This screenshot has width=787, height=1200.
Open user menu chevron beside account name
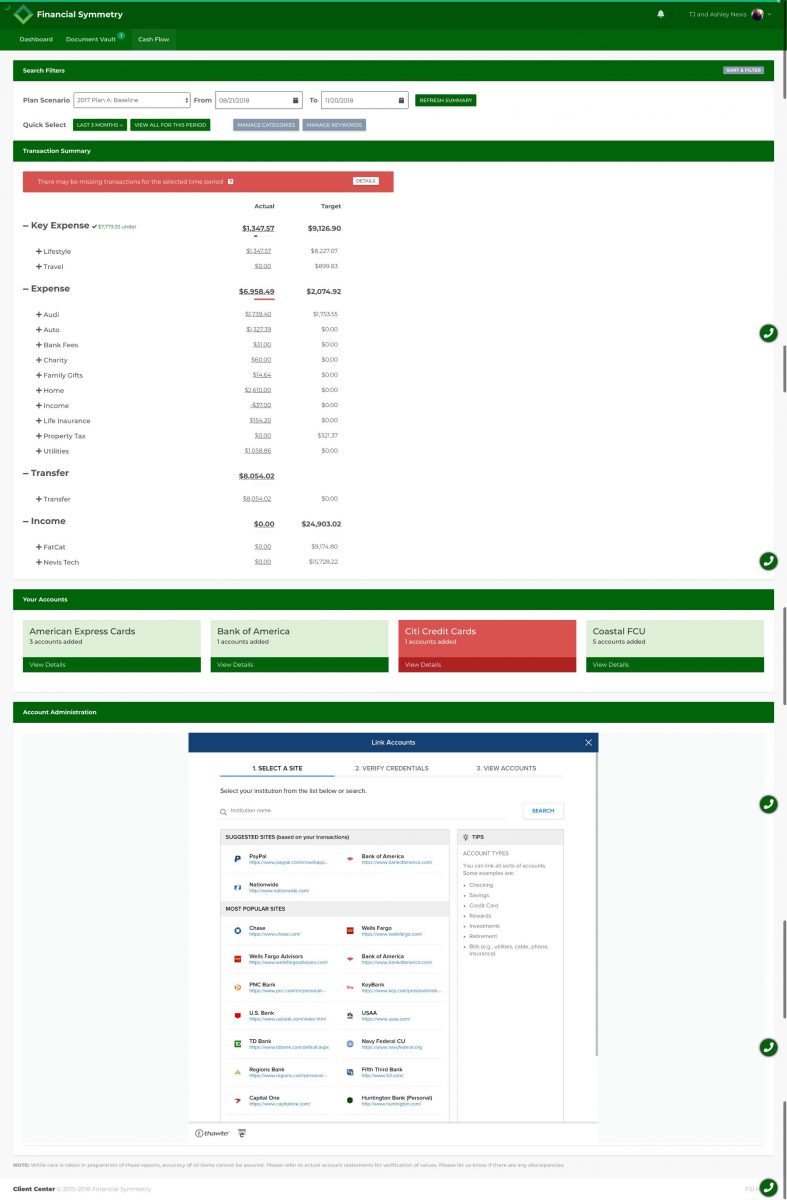(770, 14)
